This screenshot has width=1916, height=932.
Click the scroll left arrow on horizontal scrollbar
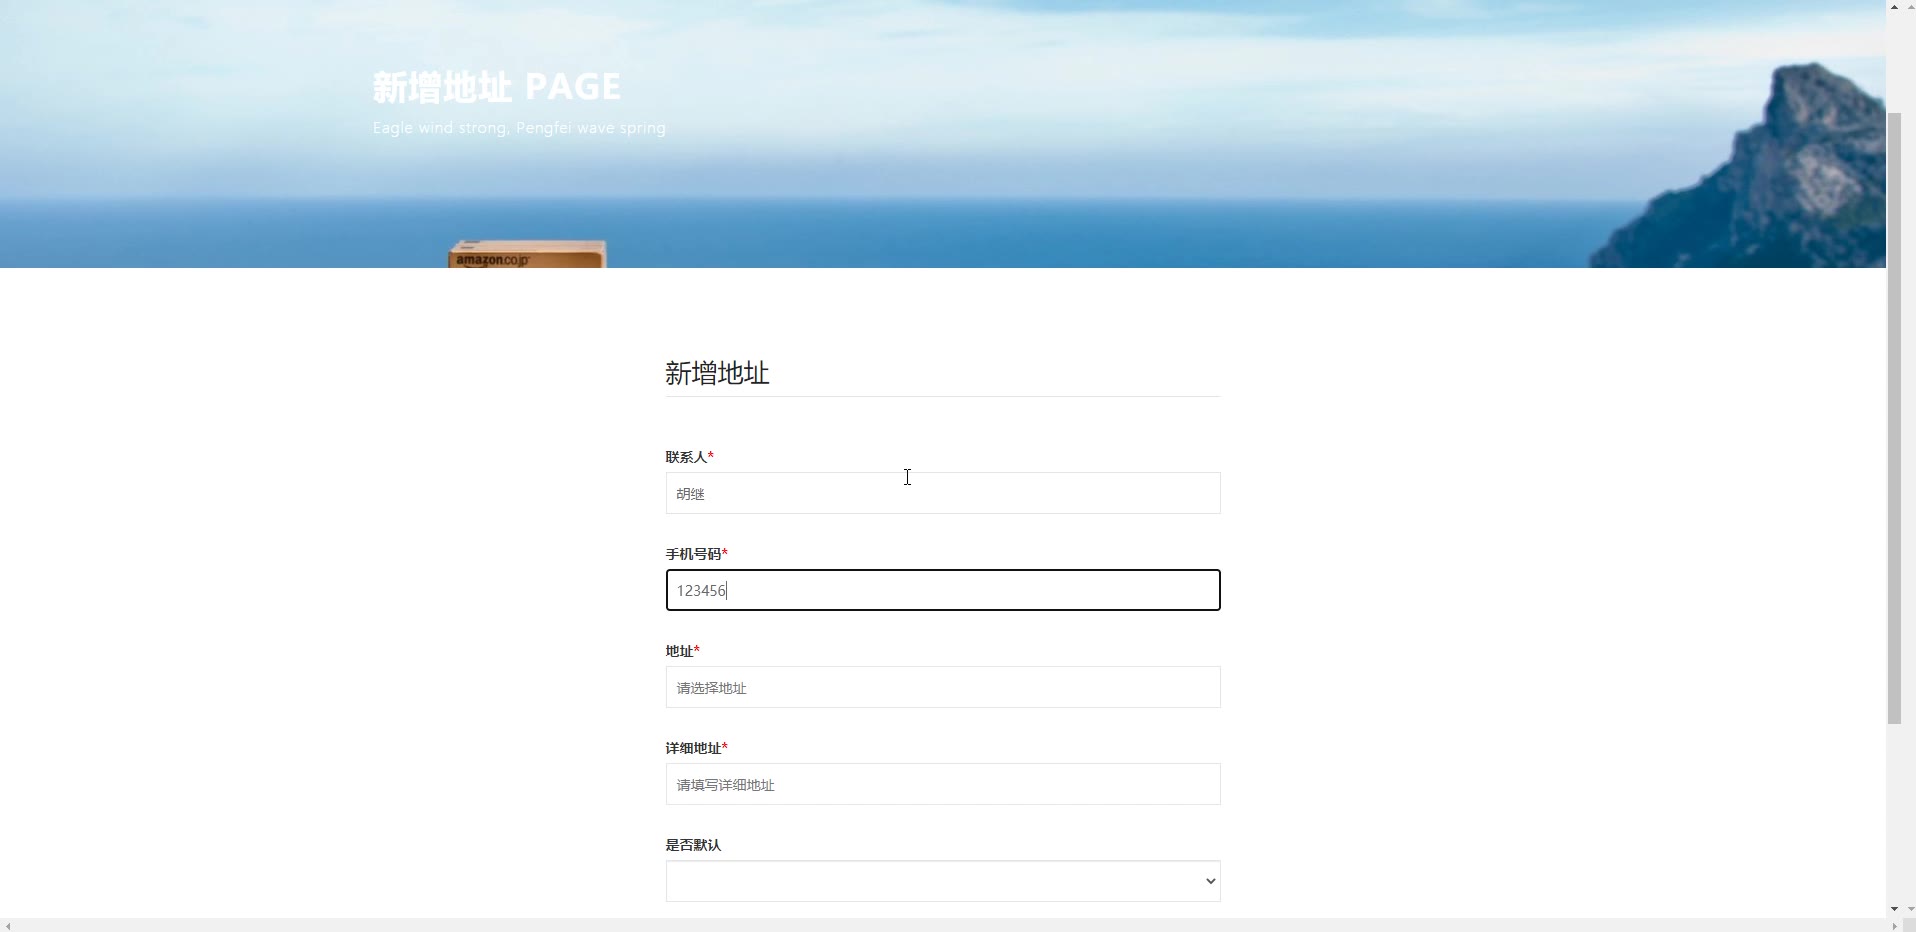(x=7, y=925)
